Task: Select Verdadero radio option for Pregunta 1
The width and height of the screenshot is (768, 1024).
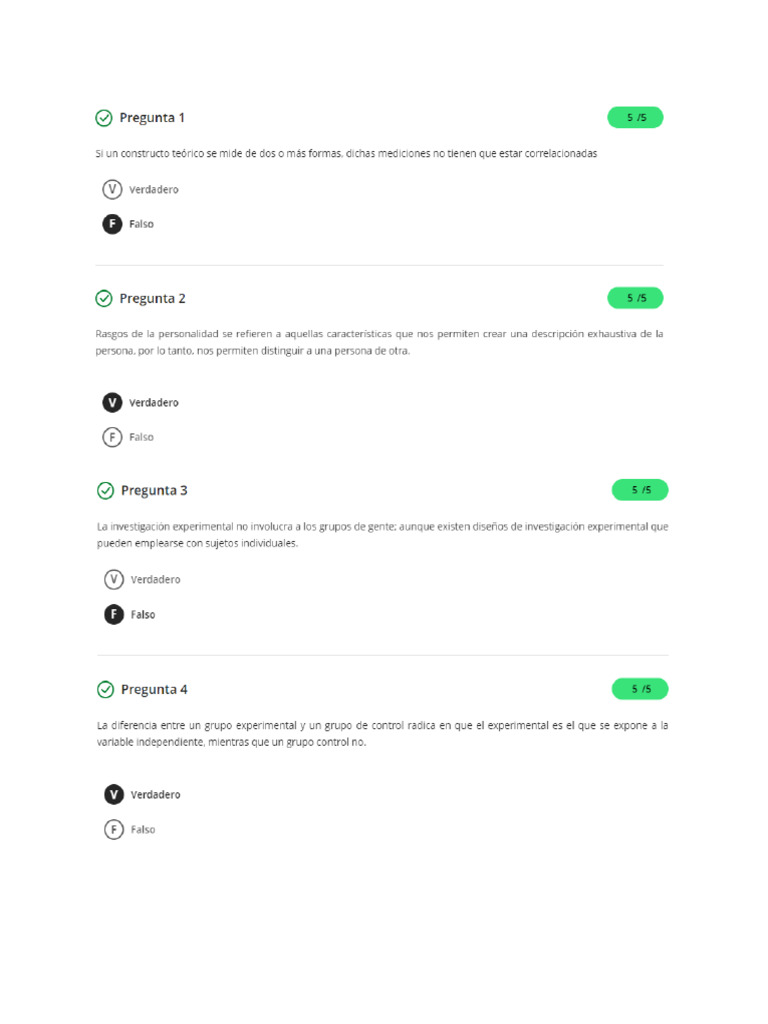Action: [112, 189]
